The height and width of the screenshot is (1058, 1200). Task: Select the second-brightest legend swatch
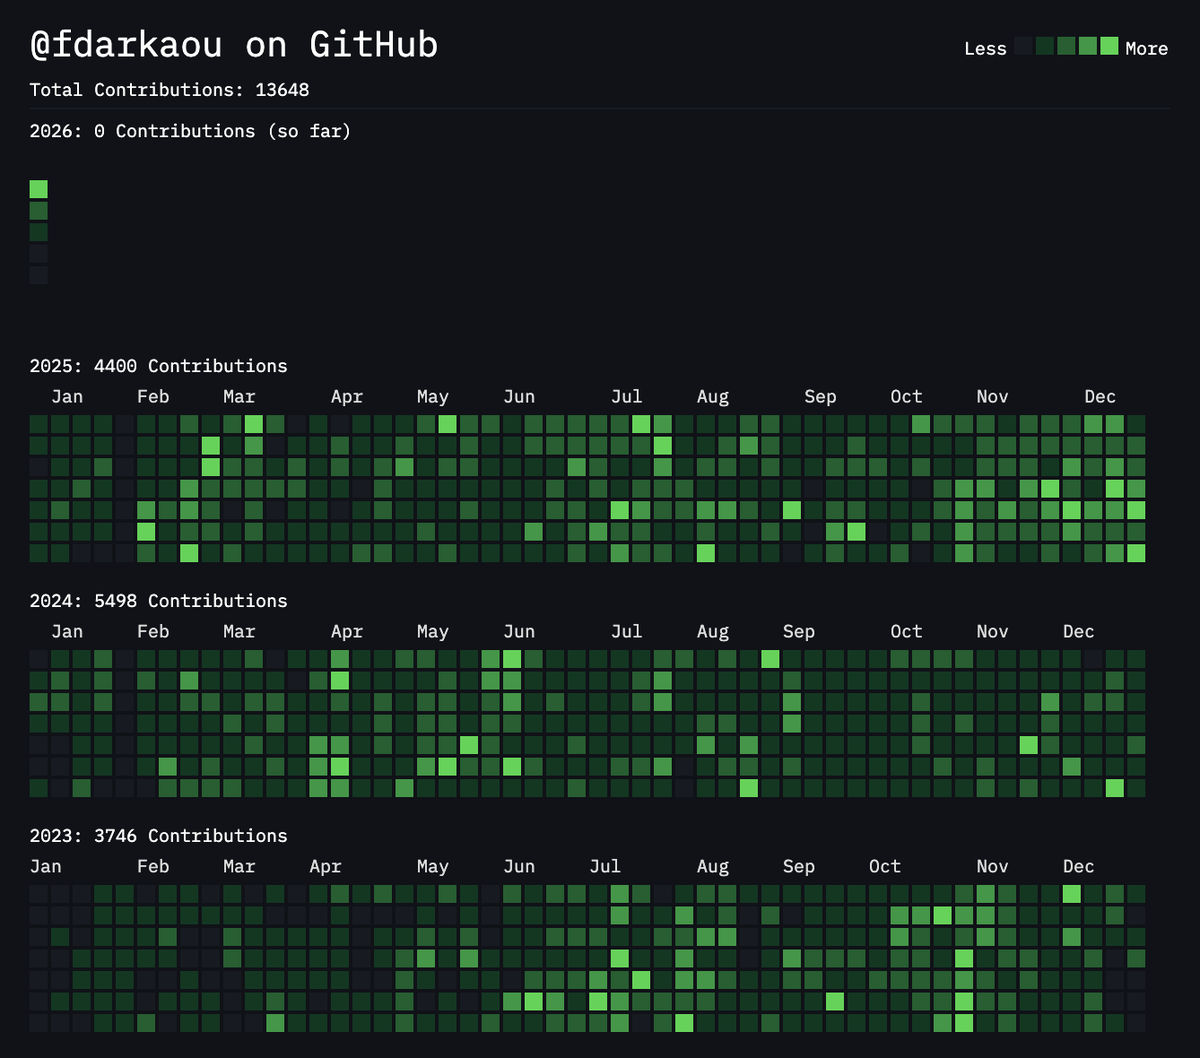pos(1088,46)
